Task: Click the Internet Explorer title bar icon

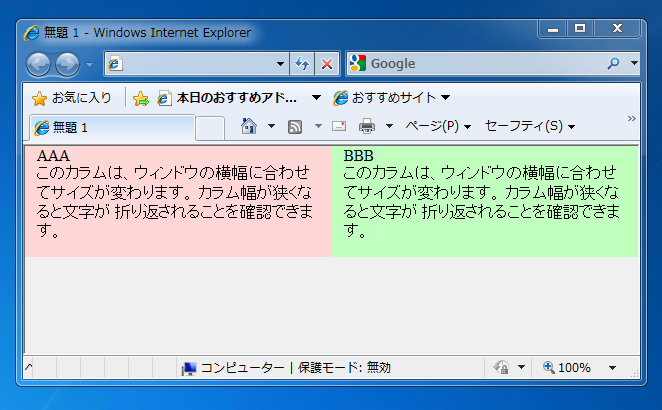Action: [32, 33]
